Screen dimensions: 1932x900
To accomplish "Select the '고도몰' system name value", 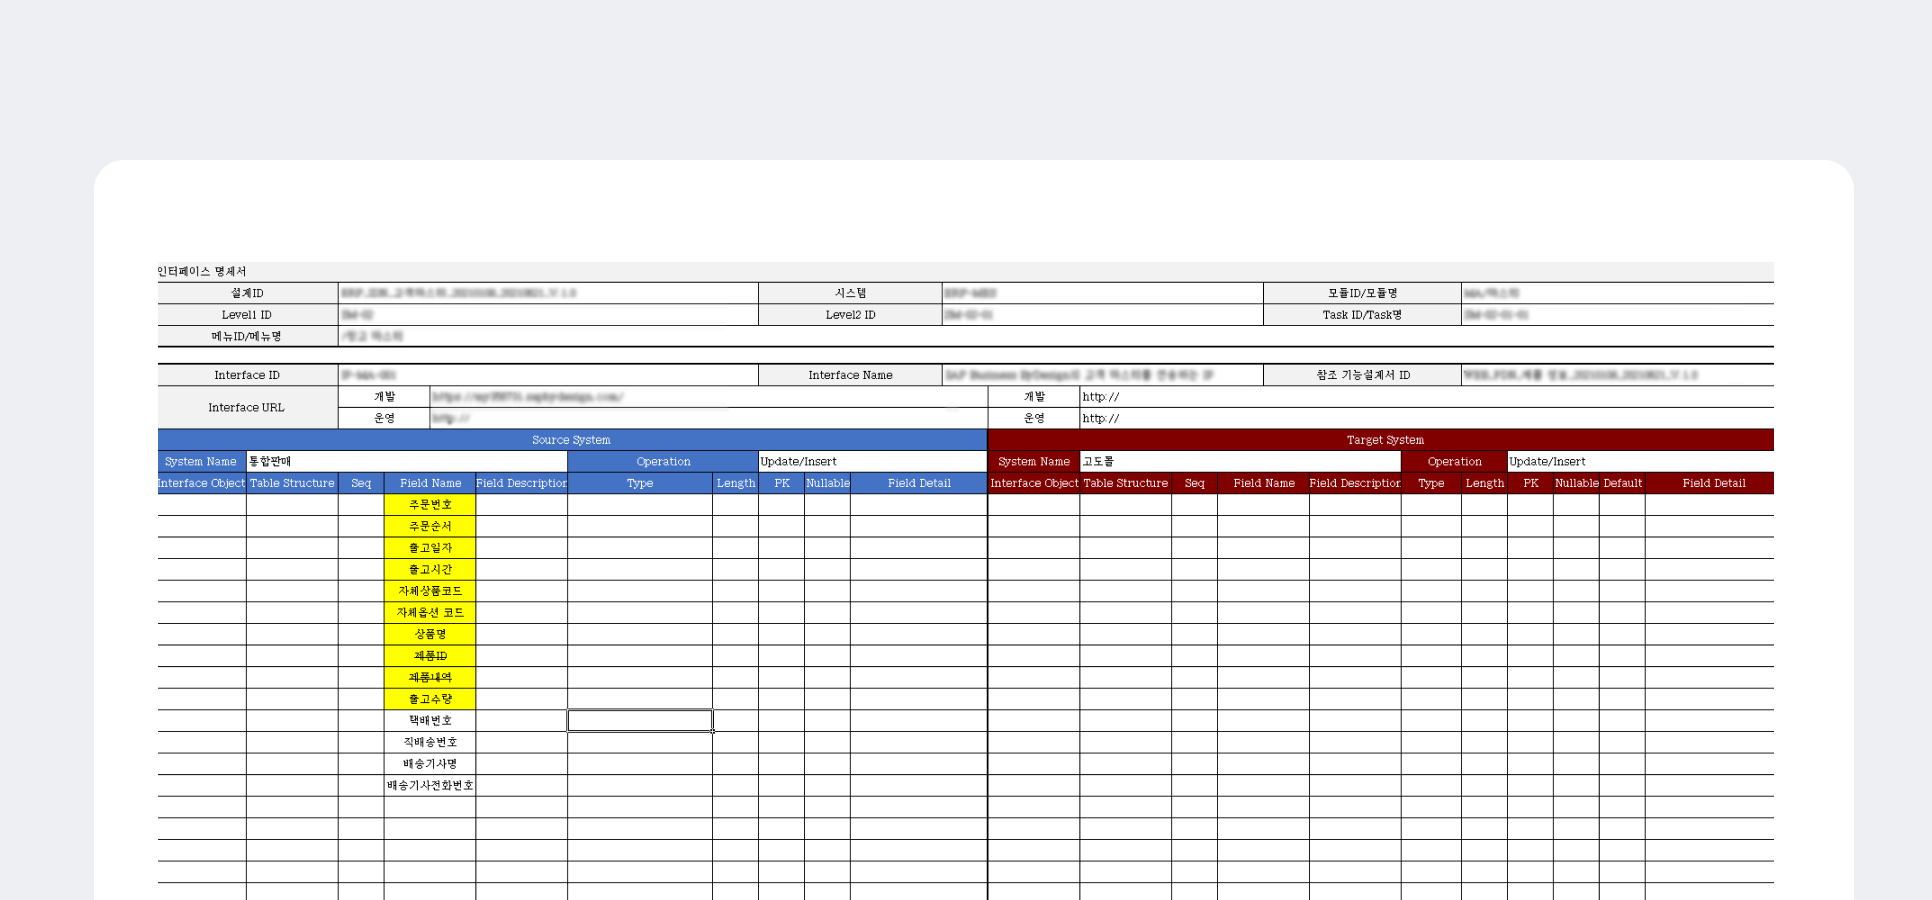I will [x=1241, y=461].
